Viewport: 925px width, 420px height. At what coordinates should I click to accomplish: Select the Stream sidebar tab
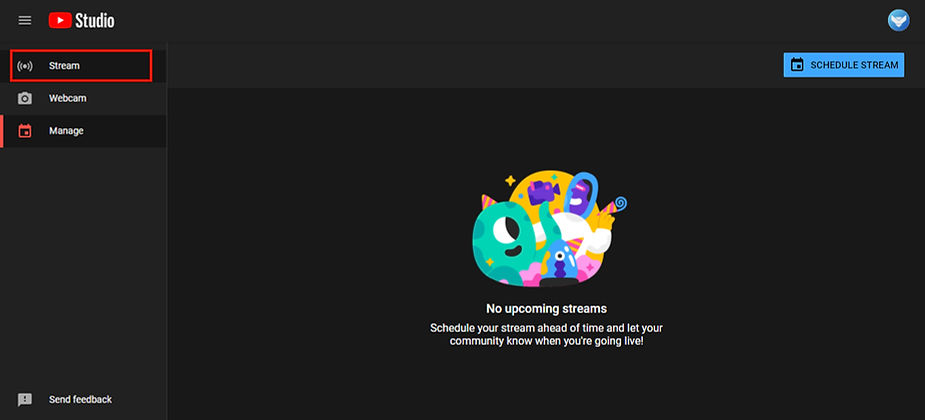tap(81, 65)
